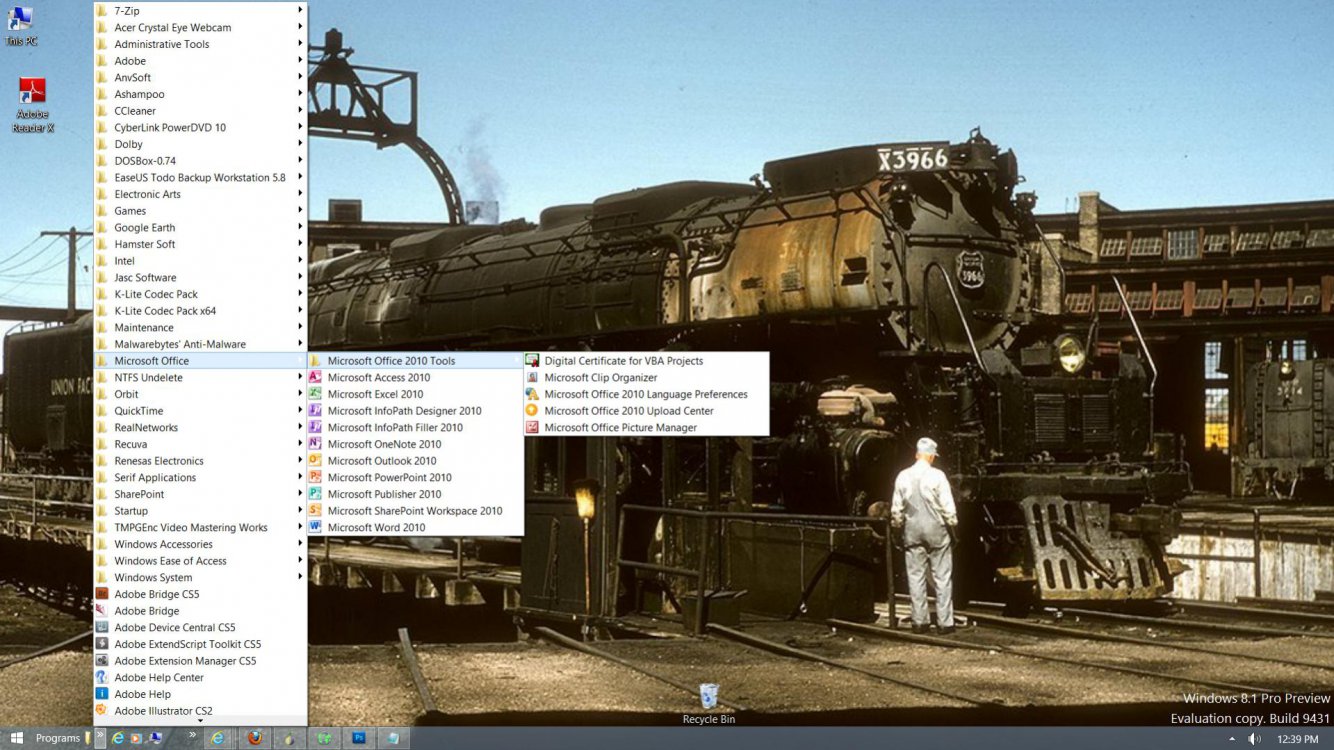1334x750 pixels.
Task: Open the Microsoft Office 2010 Tools folder
Action: [x=415, y=361]
